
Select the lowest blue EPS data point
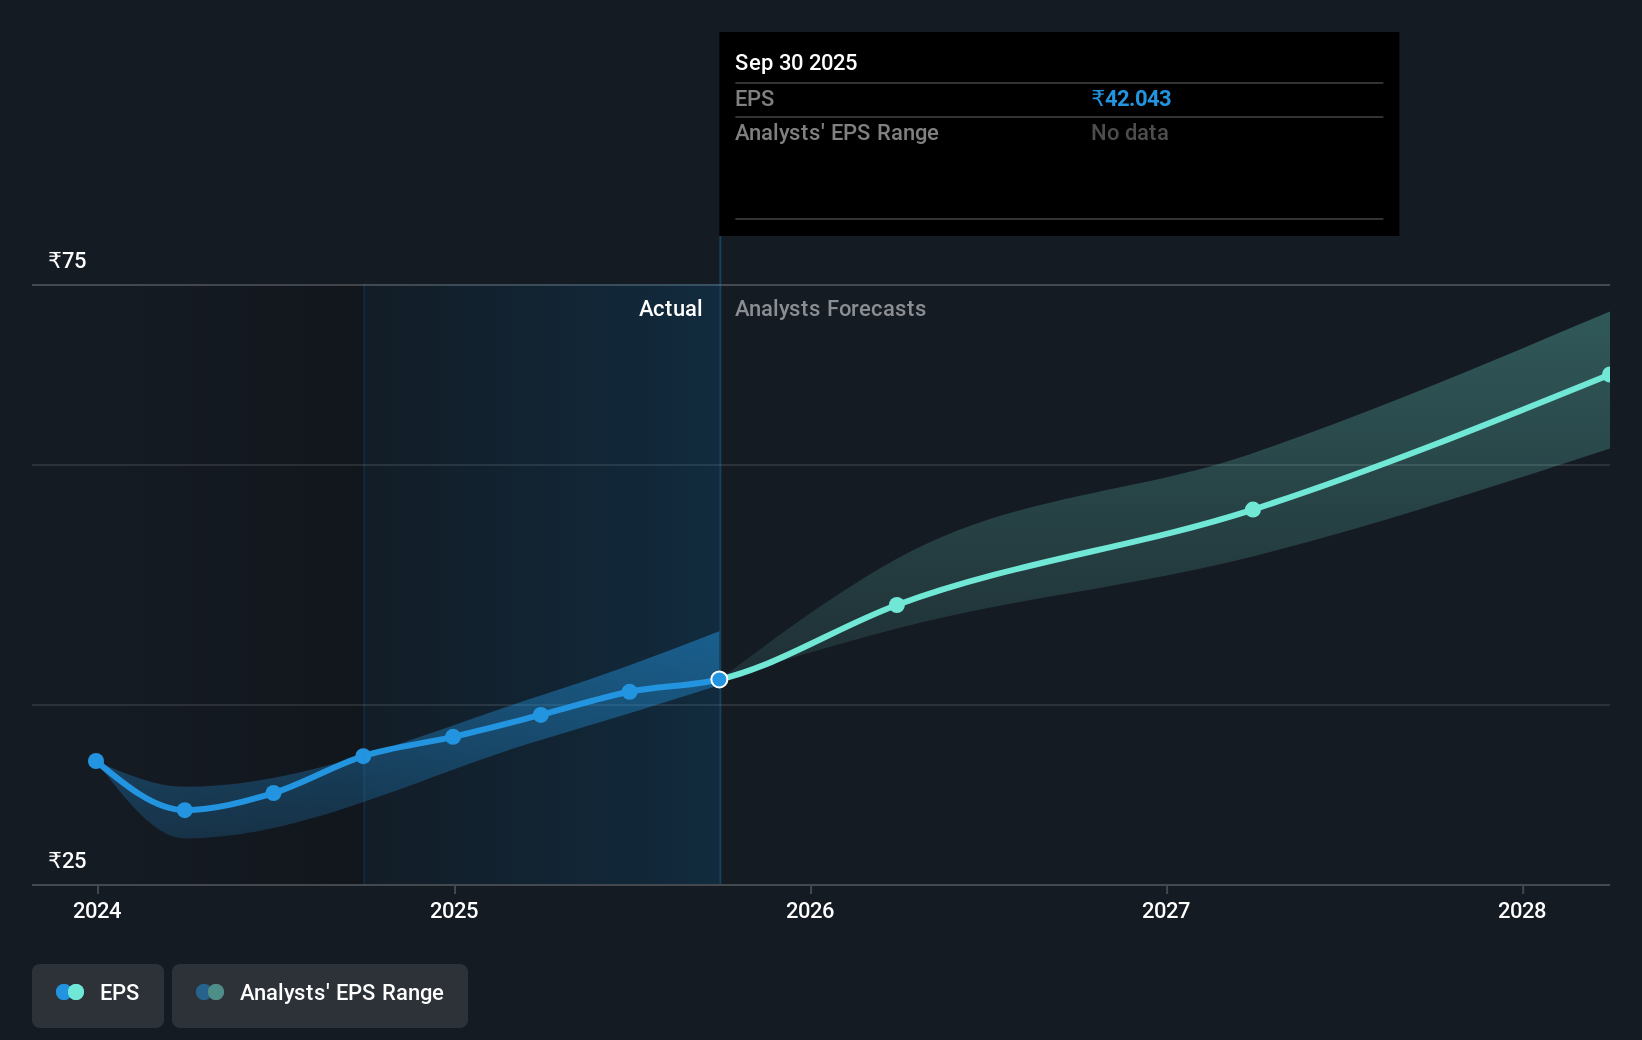(185, 811)
